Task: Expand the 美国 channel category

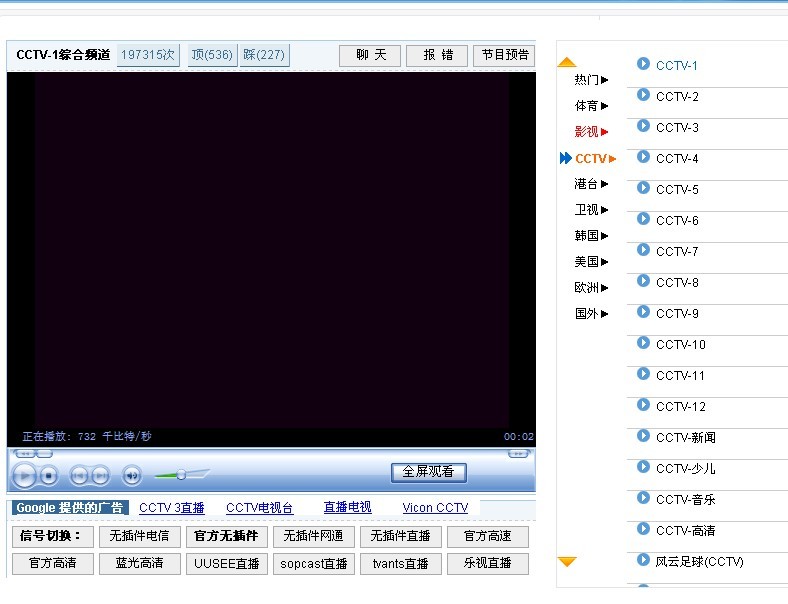Action: tap(591, 262)
